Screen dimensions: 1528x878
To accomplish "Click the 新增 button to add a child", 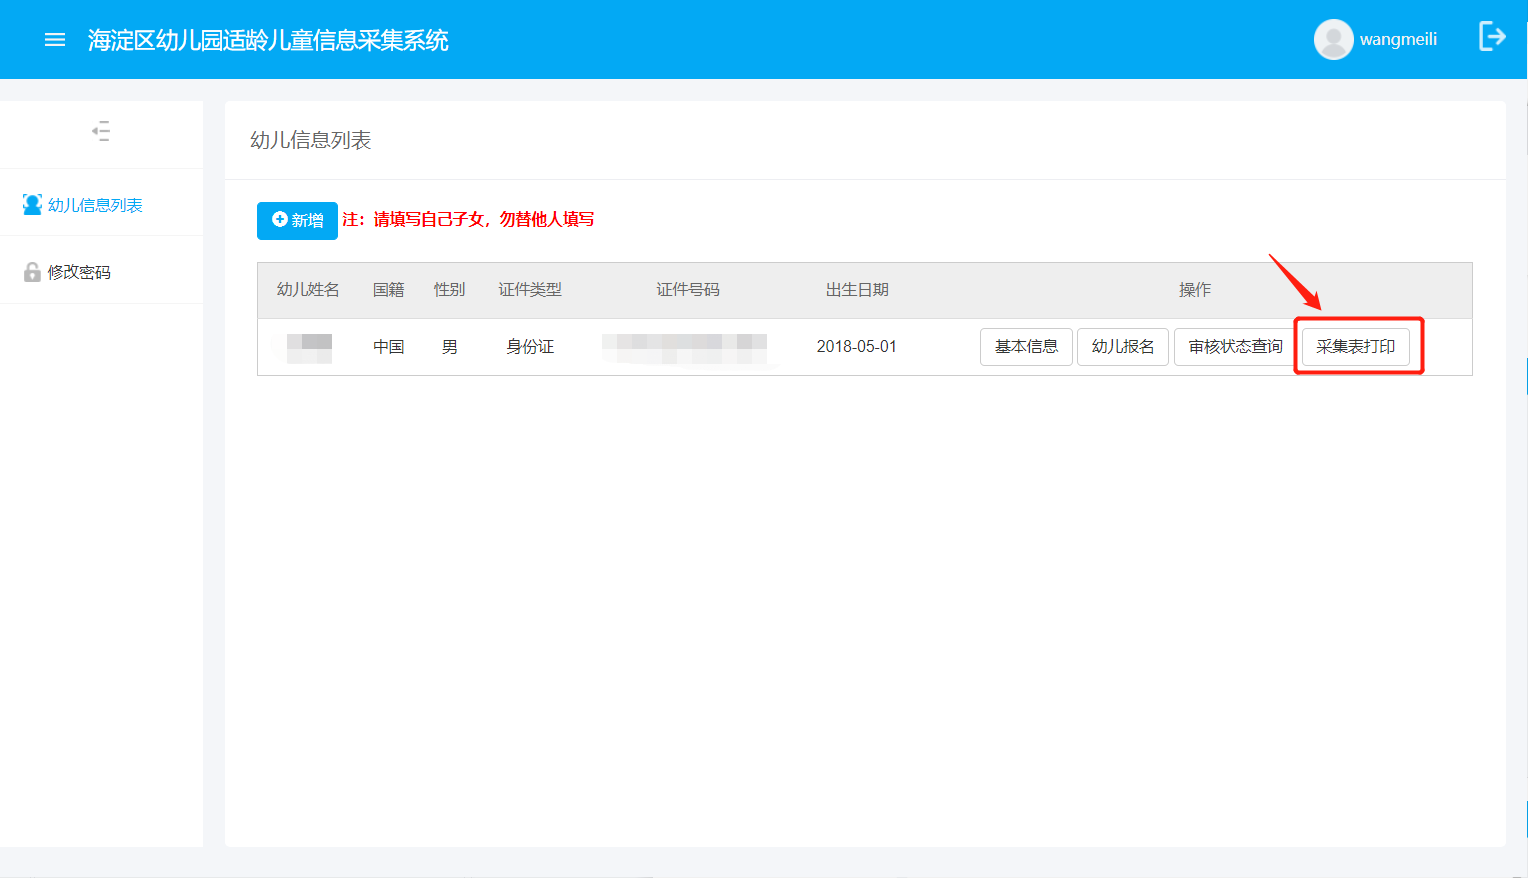I will [297, 220].
